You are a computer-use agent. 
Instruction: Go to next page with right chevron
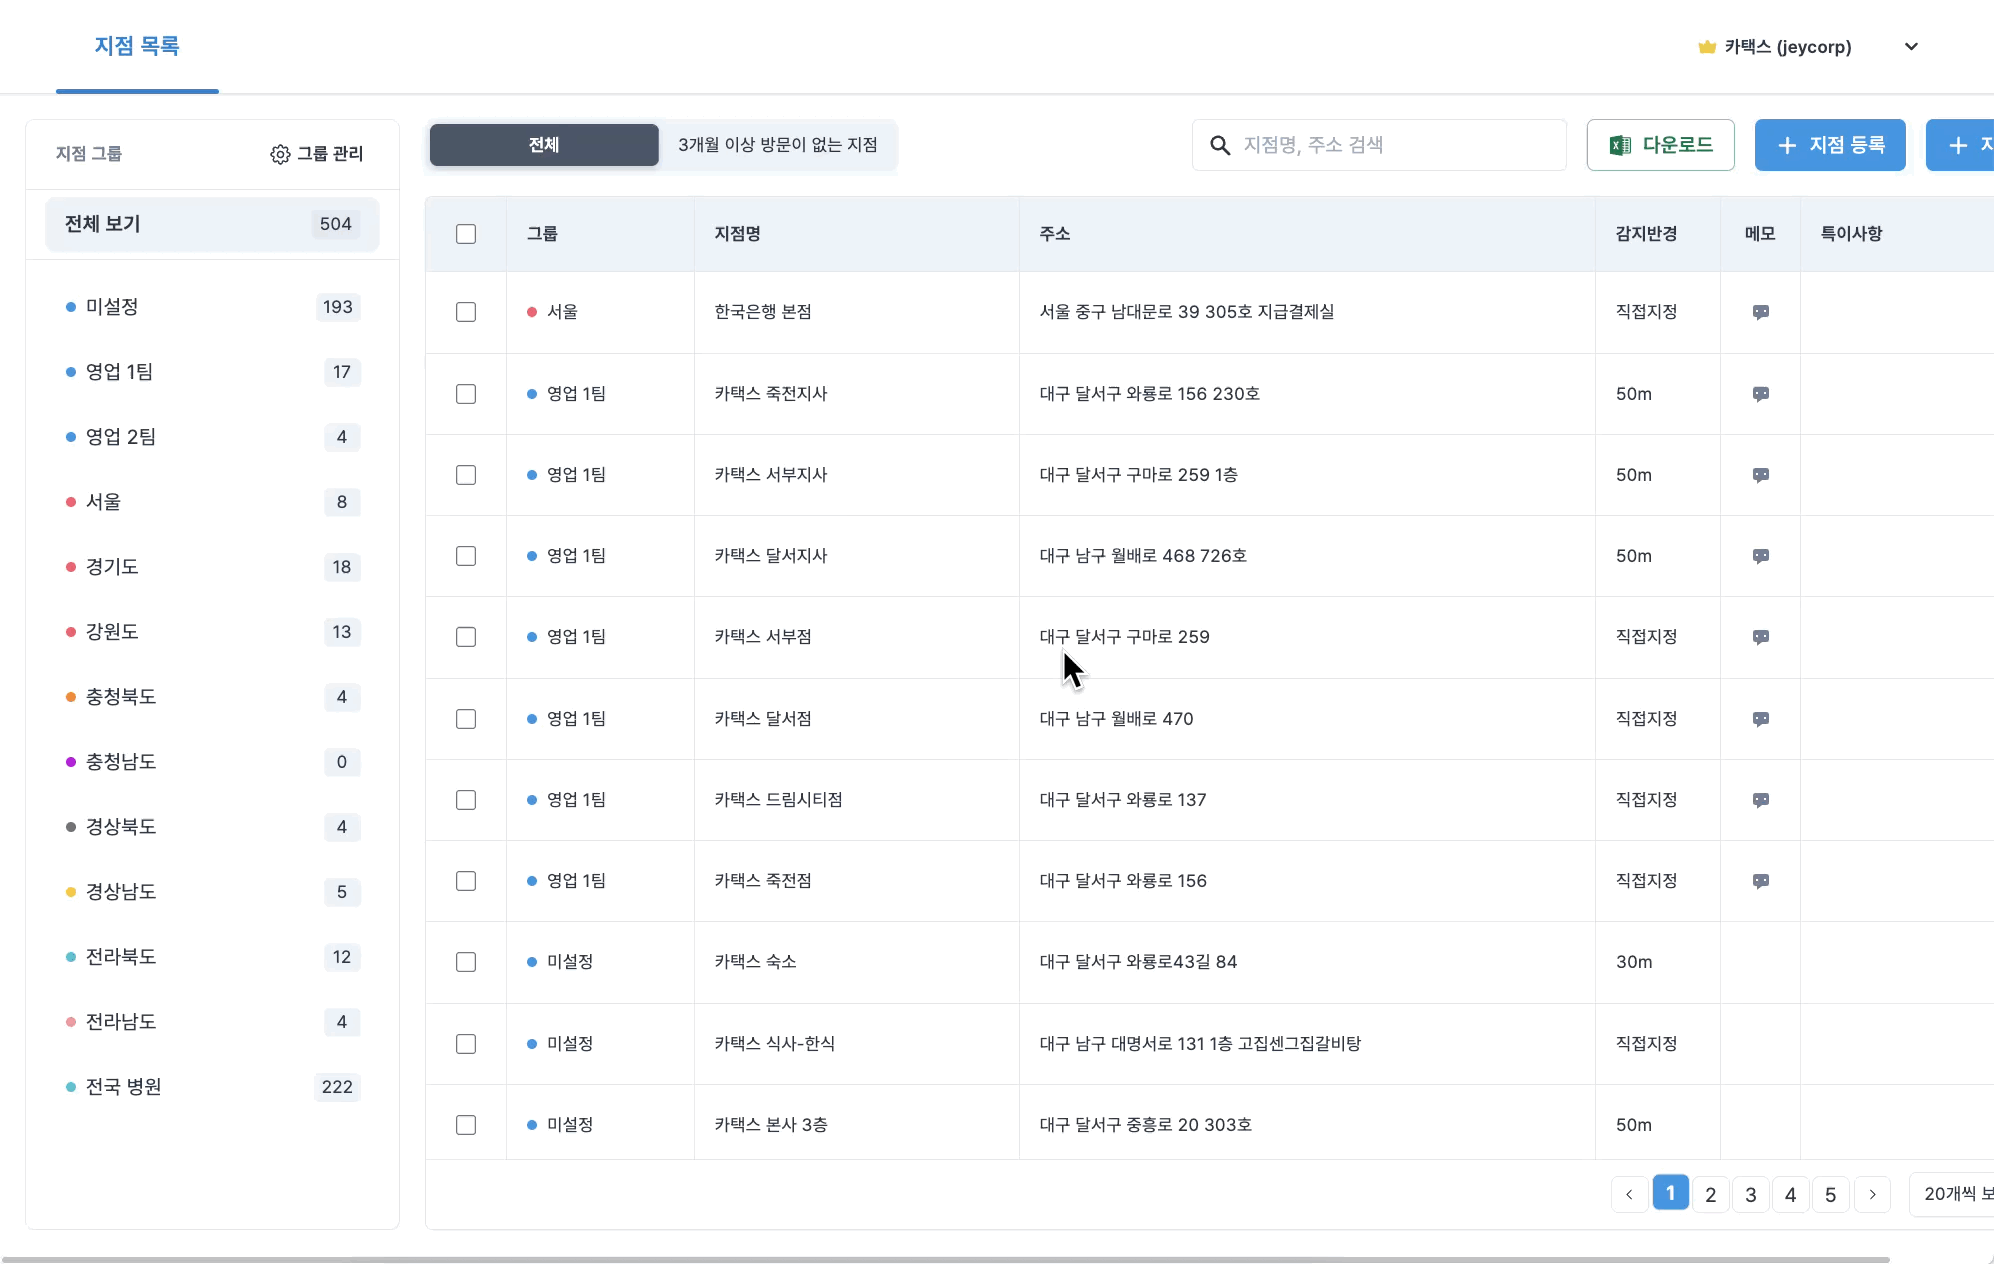pyautogui.click(x=1872, y=1194)
